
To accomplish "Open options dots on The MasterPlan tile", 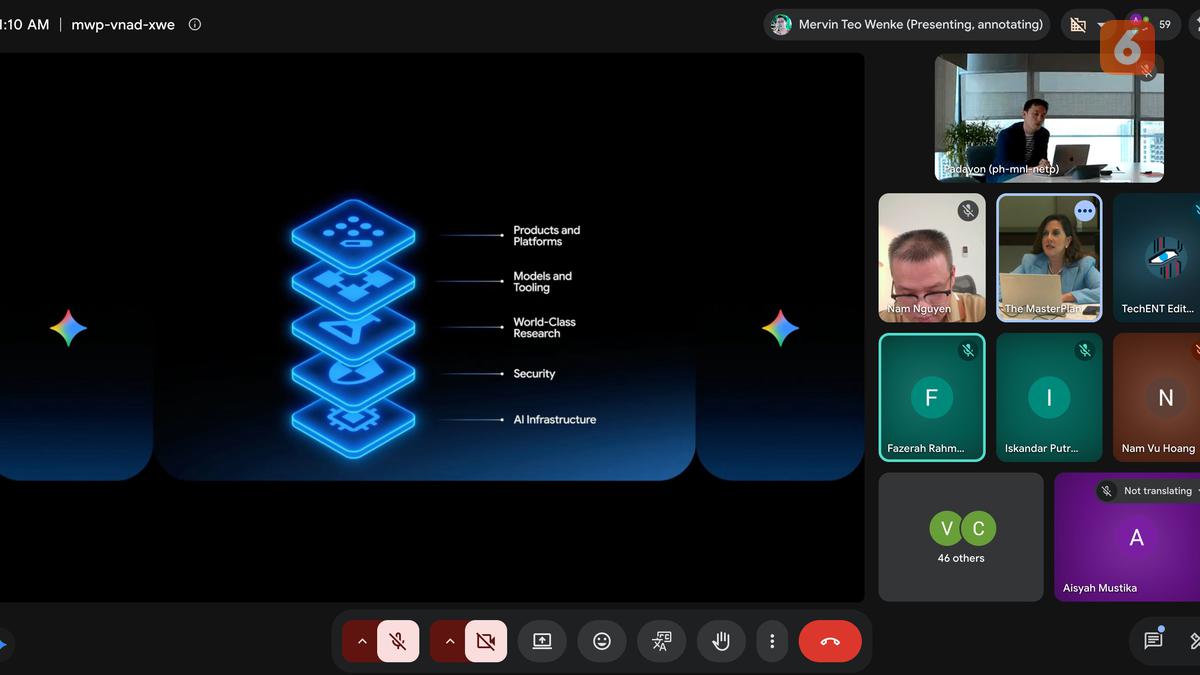I will (x=1085, y=211).
